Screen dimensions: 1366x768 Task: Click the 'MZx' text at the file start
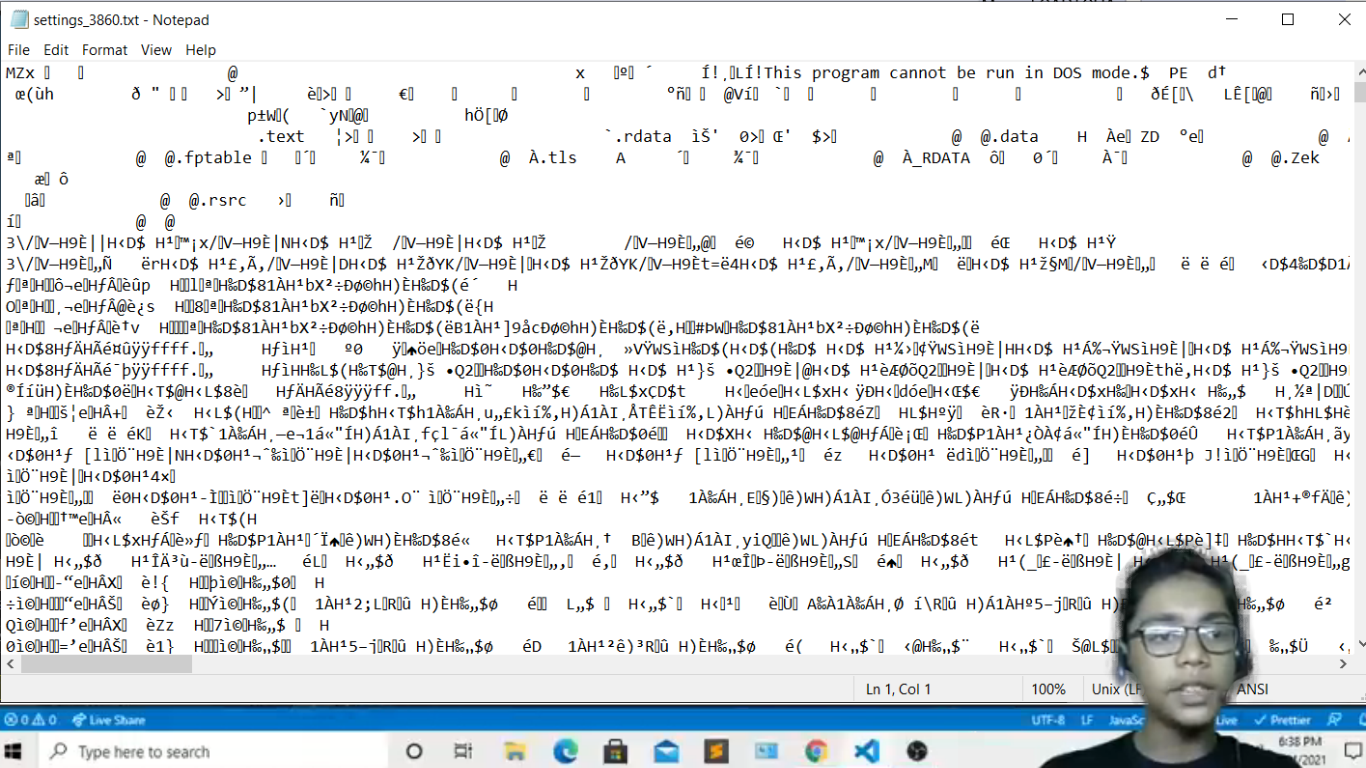point(20,73)
